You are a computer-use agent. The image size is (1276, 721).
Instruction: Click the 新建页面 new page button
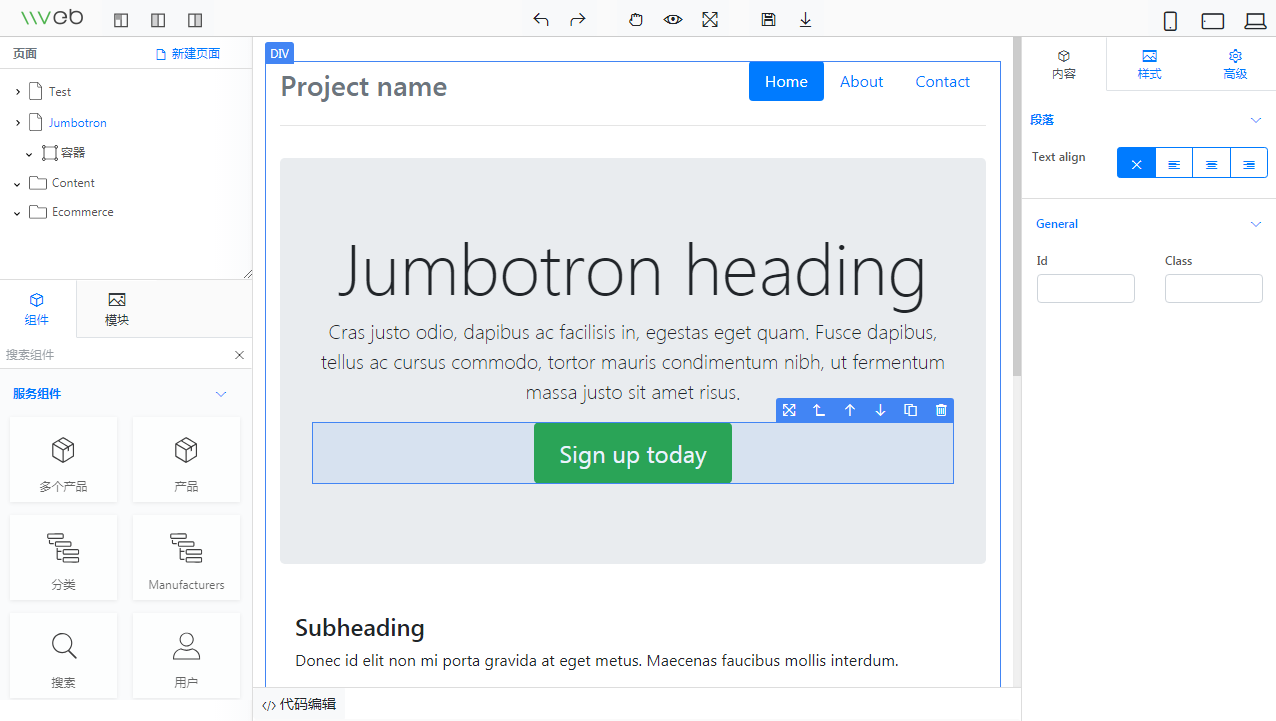(x=188, y=54)
